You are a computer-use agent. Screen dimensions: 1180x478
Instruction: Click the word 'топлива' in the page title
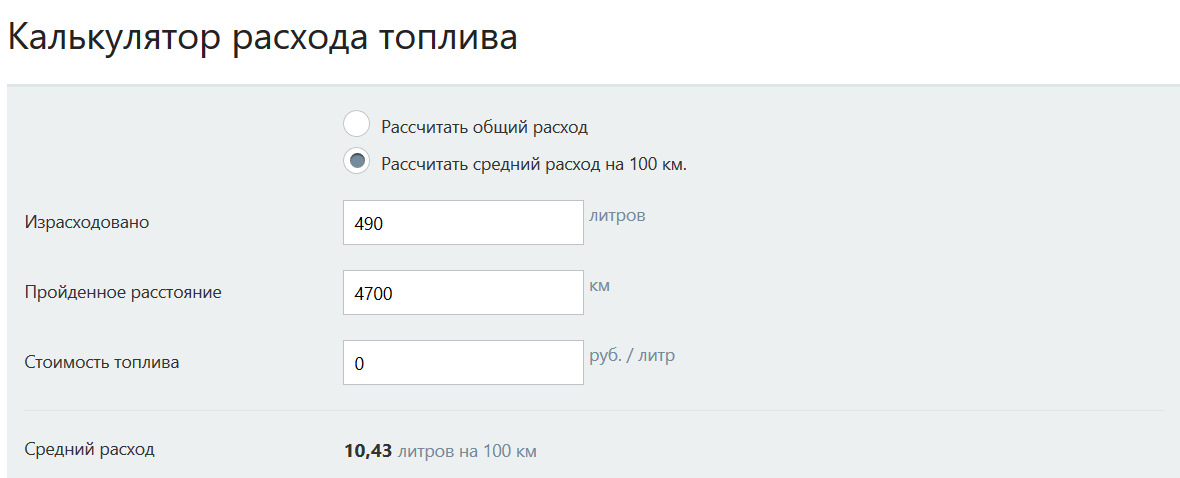[448, 38]
